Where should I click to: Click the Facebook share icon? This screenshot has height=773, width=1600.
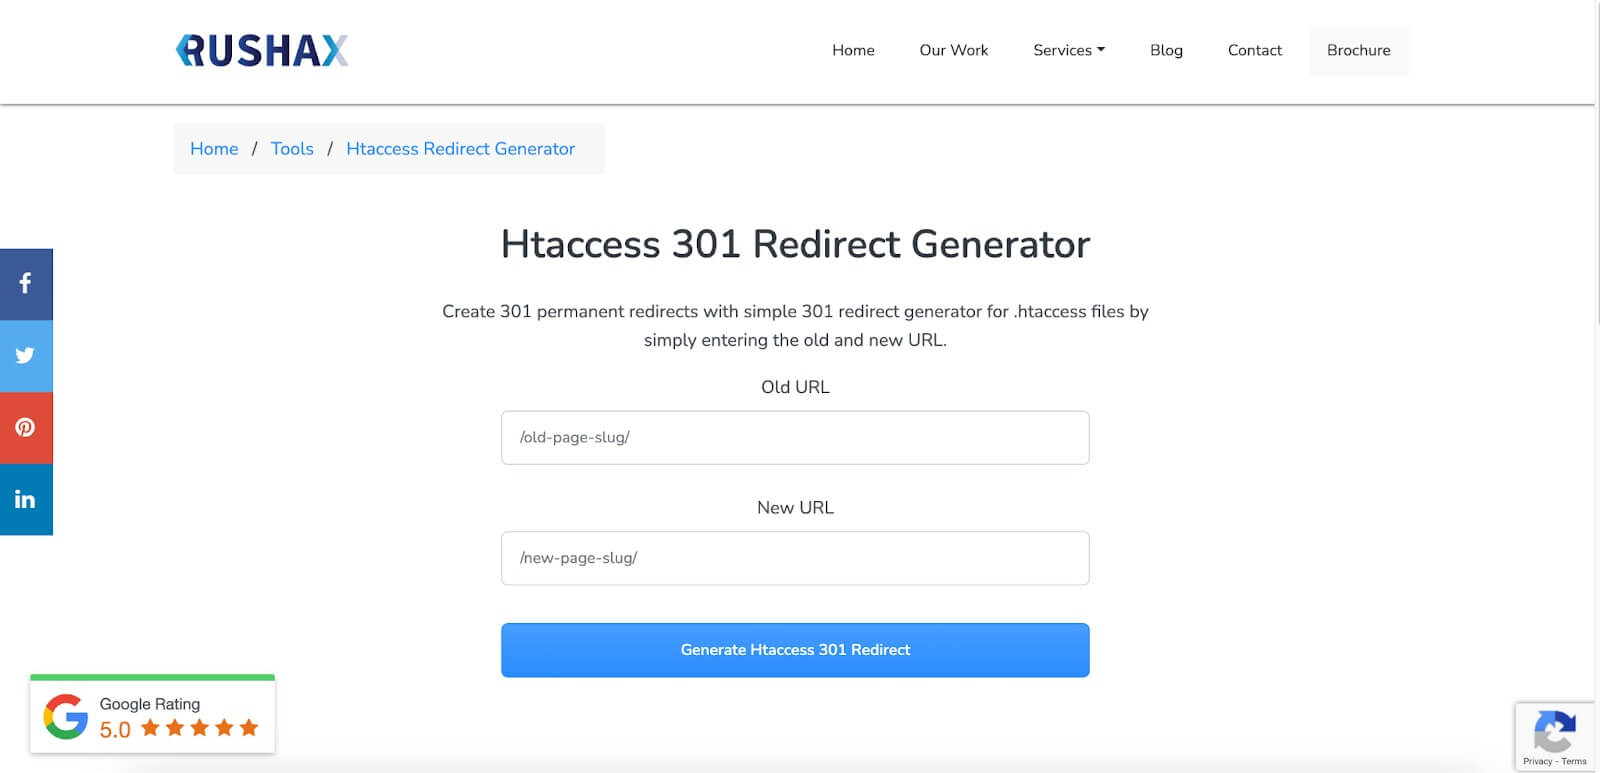coord(26,284)
